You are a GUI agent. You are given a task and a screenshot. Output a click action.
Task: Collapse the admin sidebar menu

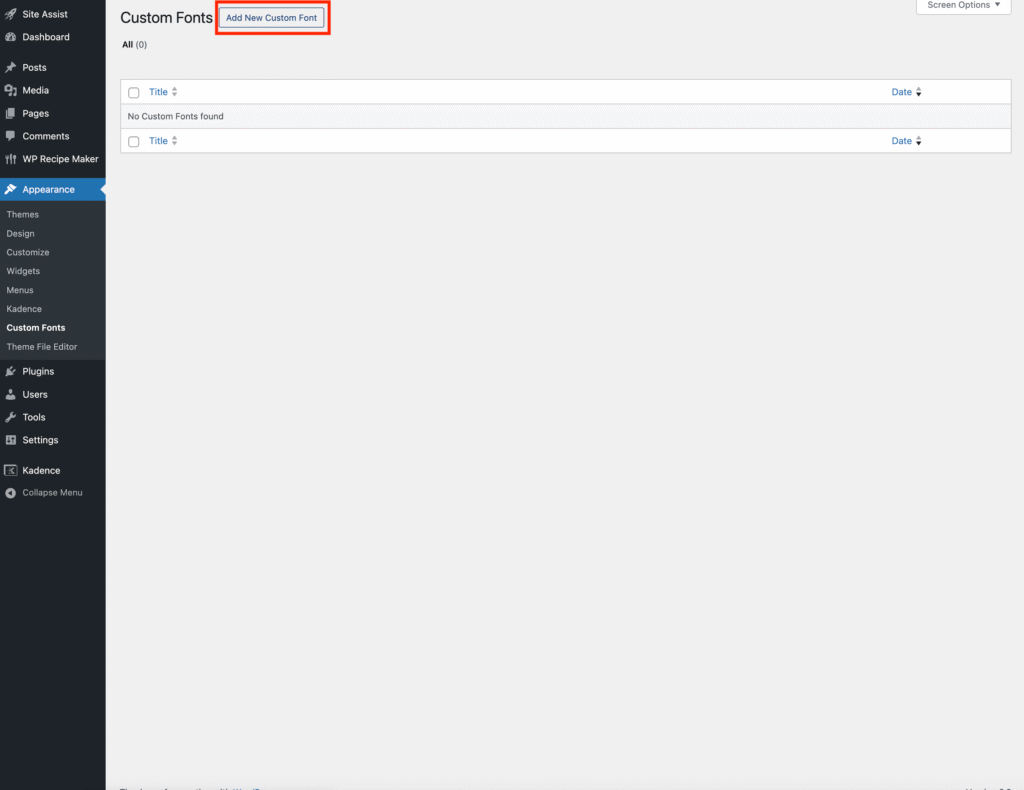point(45,493)
